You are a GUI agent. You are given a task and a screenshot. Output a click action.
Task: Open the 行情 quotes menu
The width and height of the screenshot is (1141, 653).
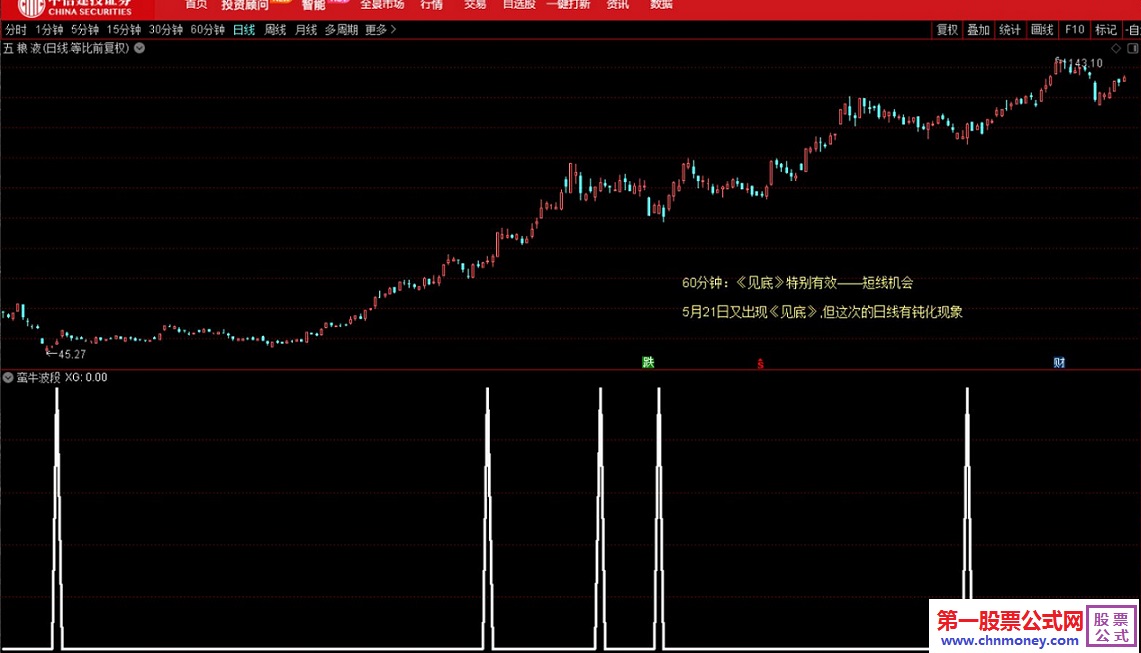click(432, 4)
